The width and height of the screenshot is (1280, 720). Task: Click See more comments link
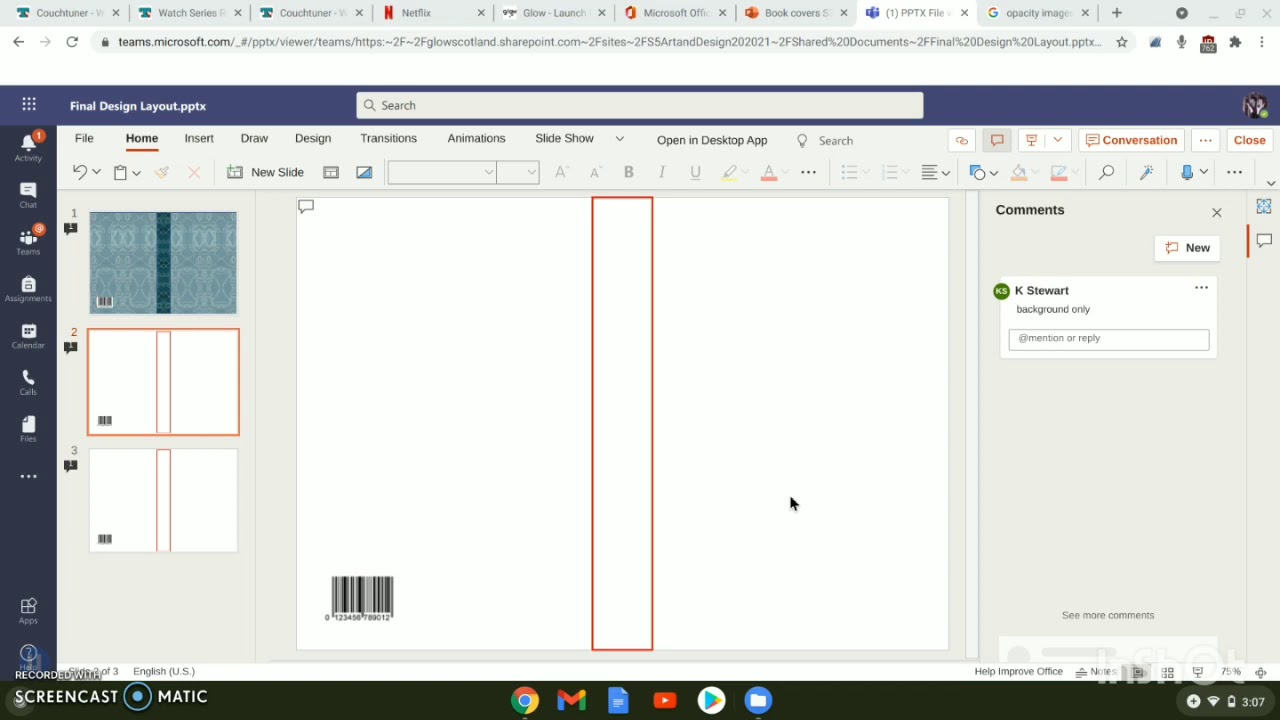[1108, 615]
